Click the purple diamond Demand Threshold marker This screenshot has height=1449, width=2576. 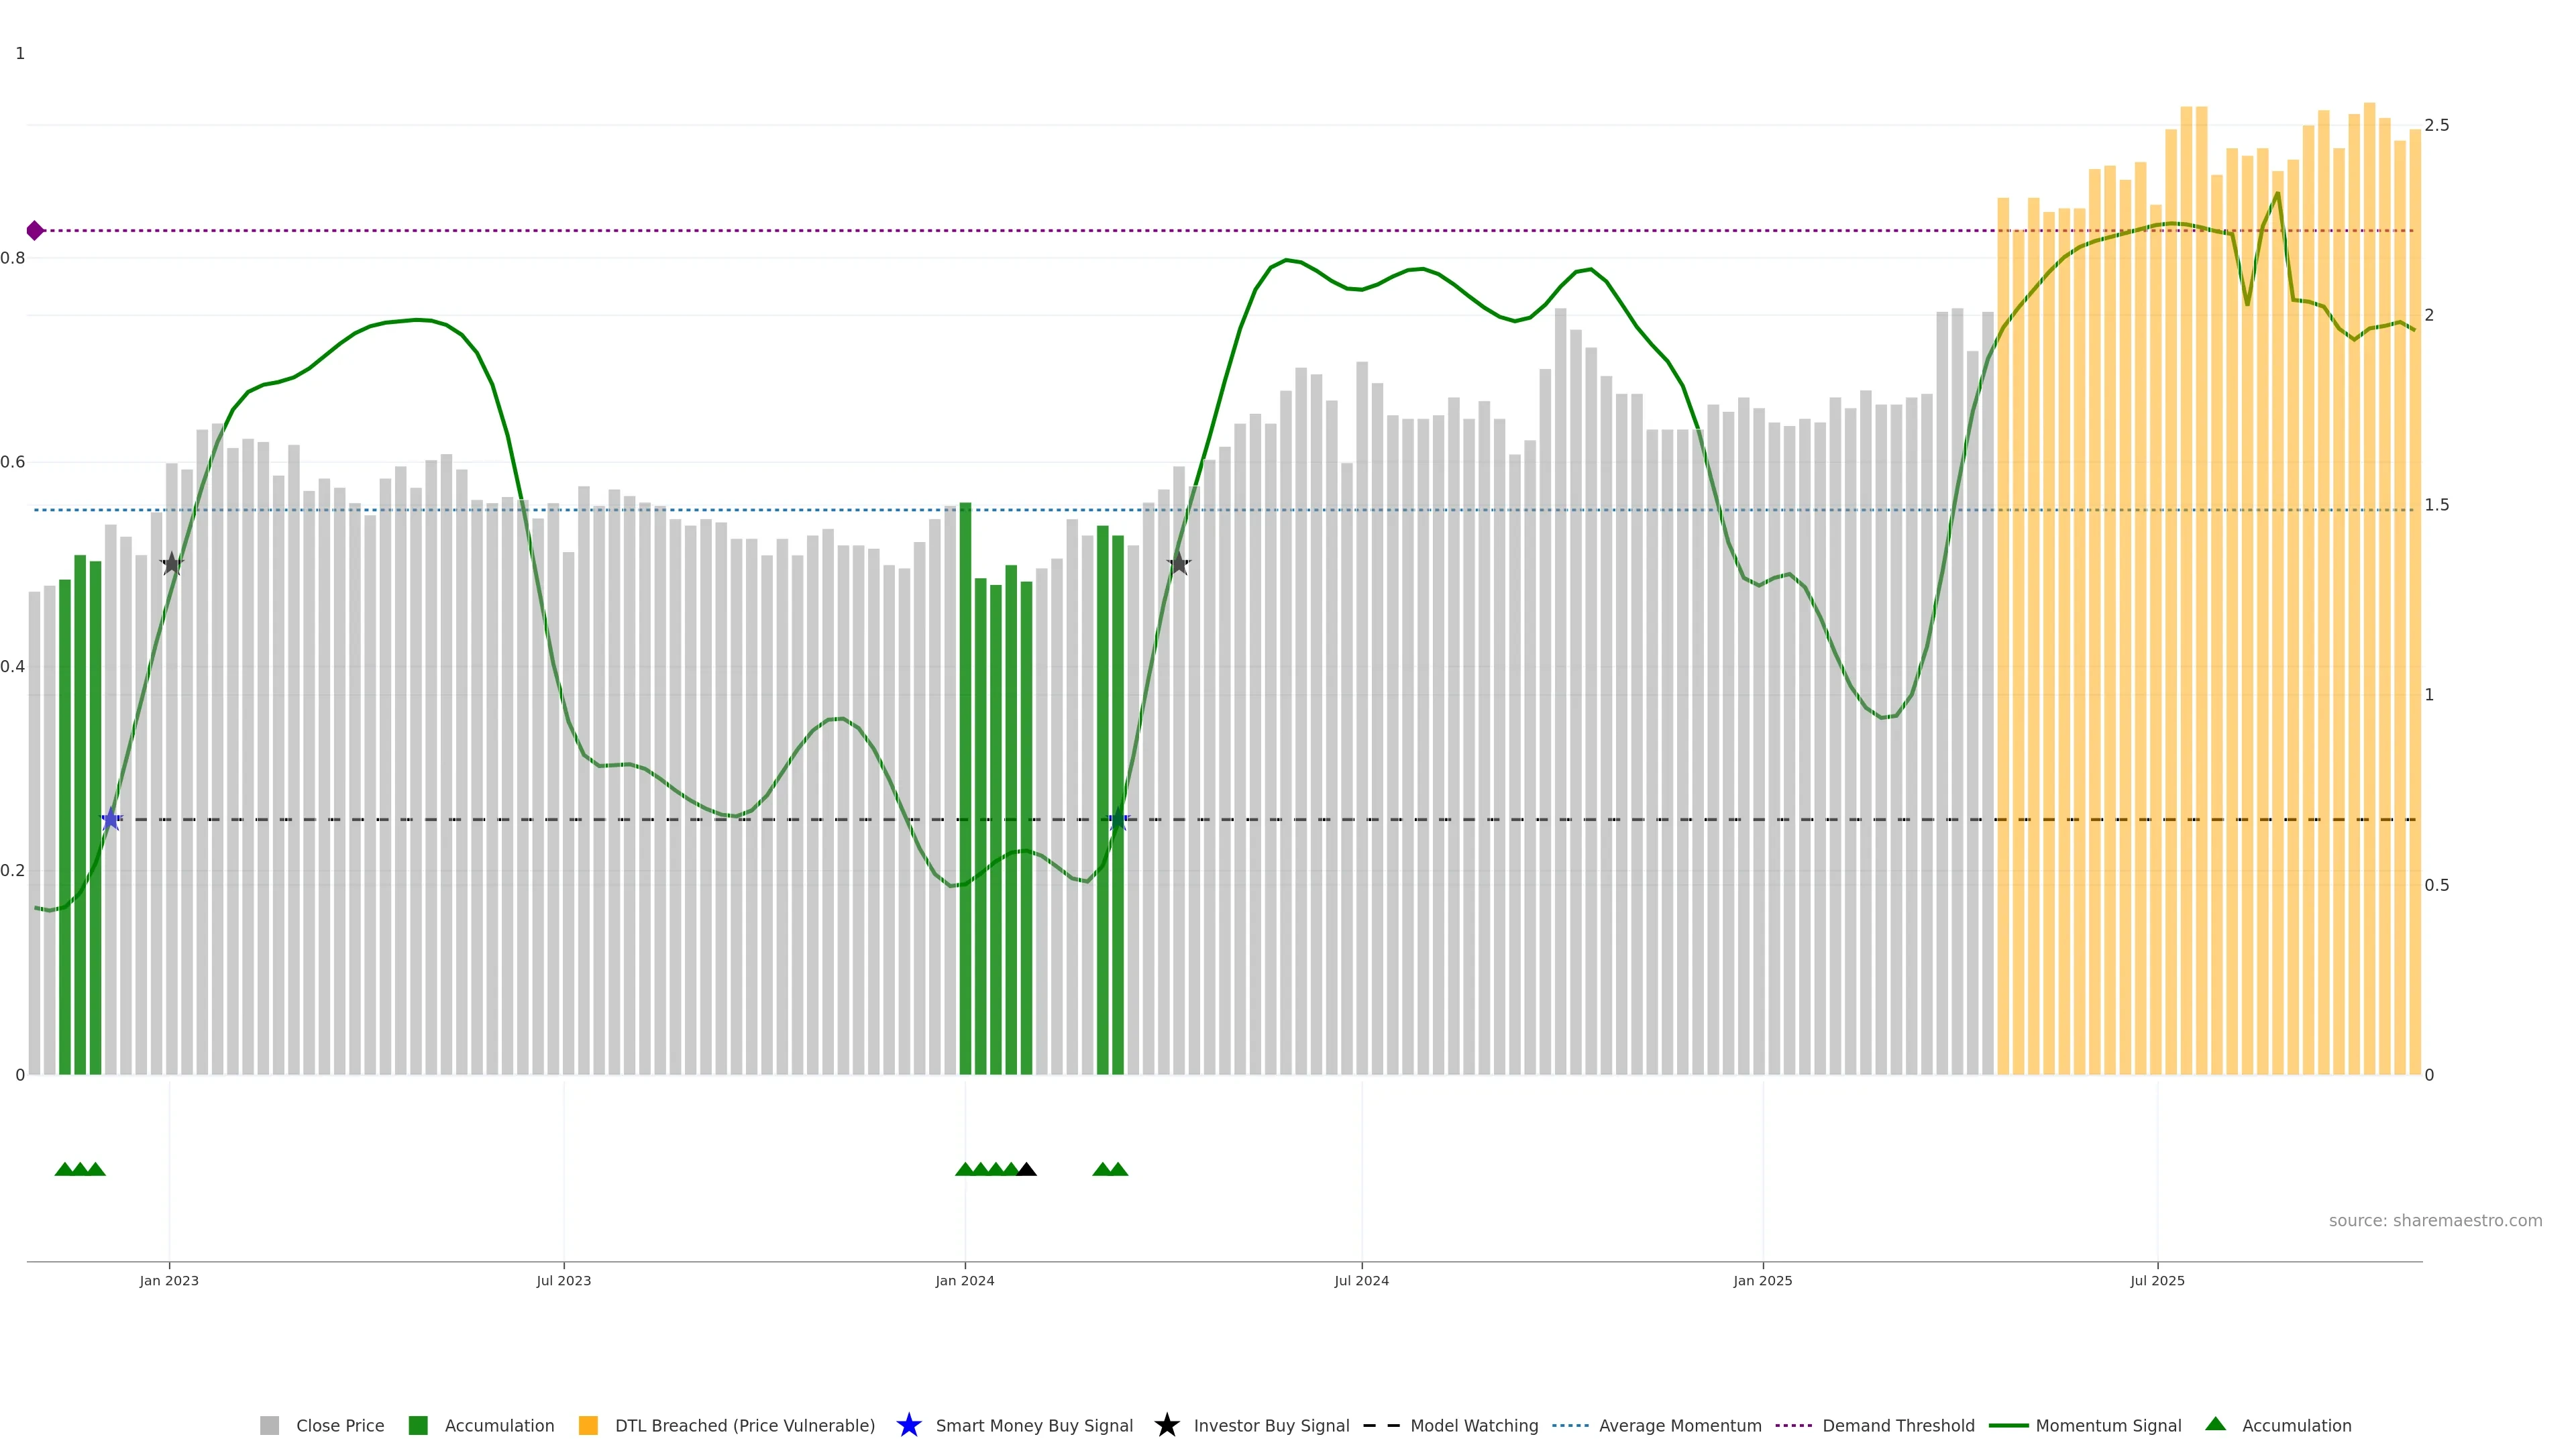point(35,231)
